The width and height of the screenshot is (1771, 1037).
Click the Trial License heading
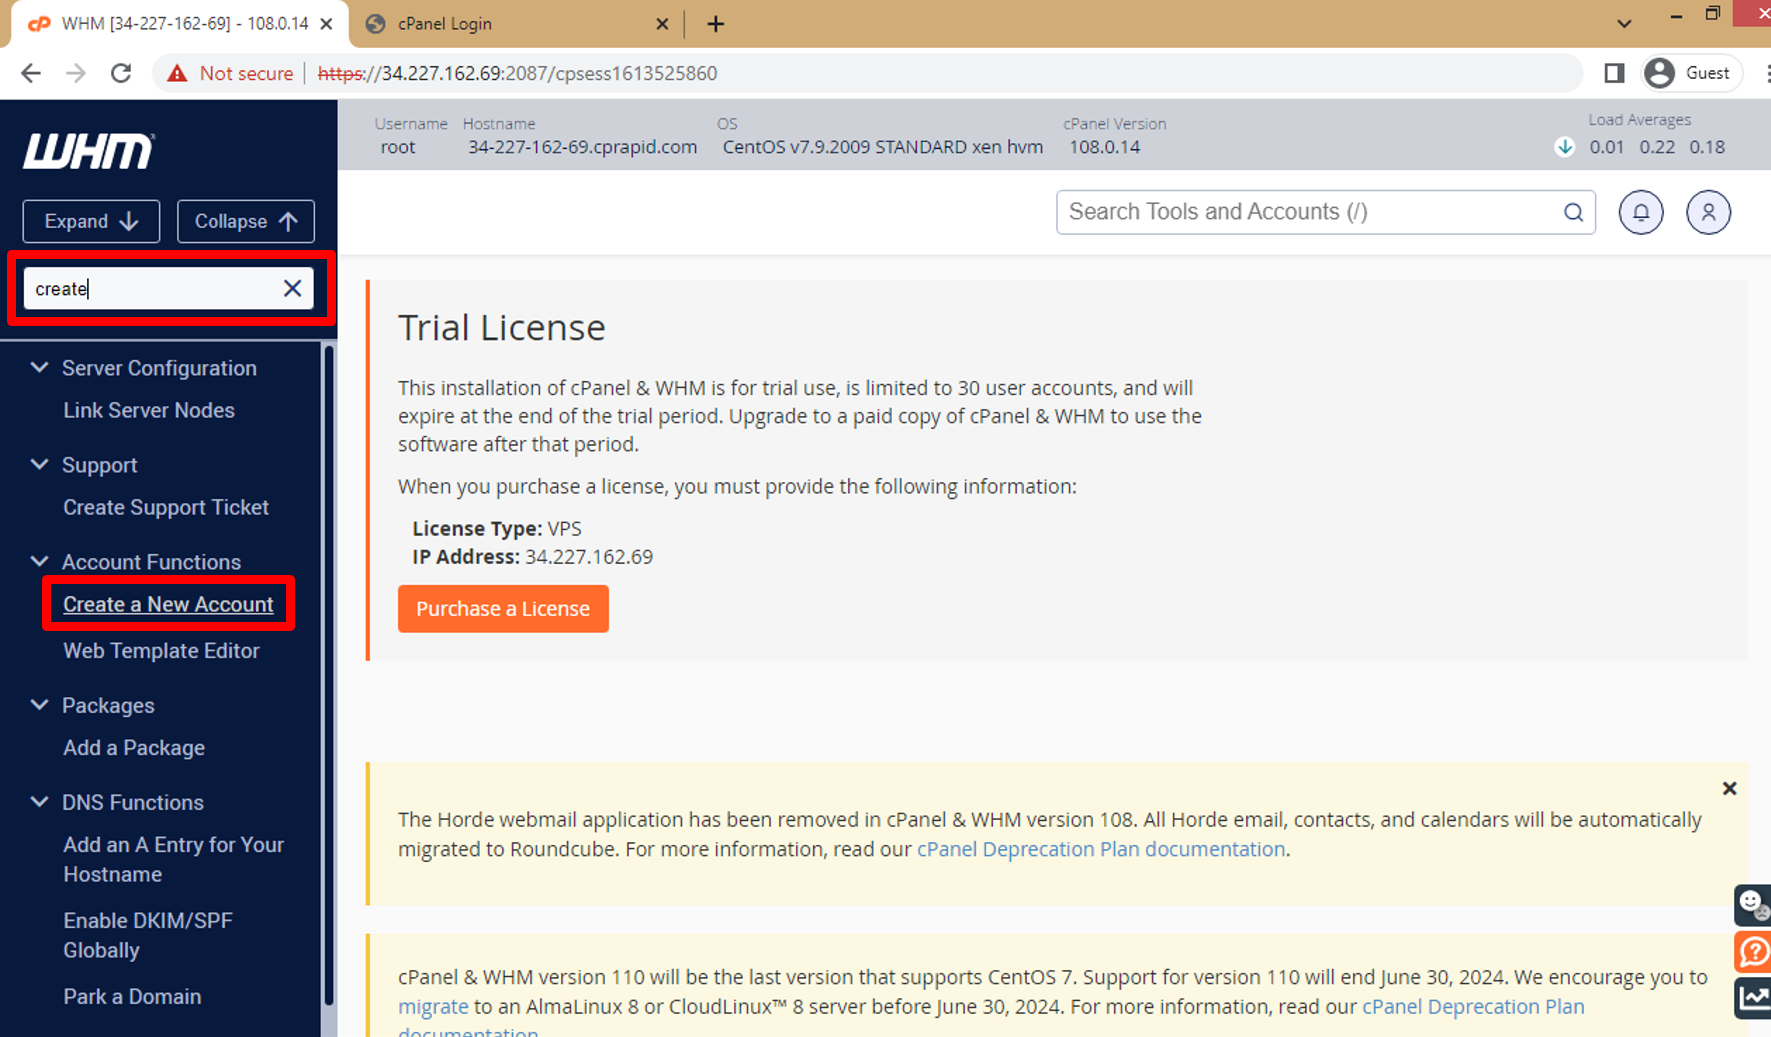pos(502,328)
